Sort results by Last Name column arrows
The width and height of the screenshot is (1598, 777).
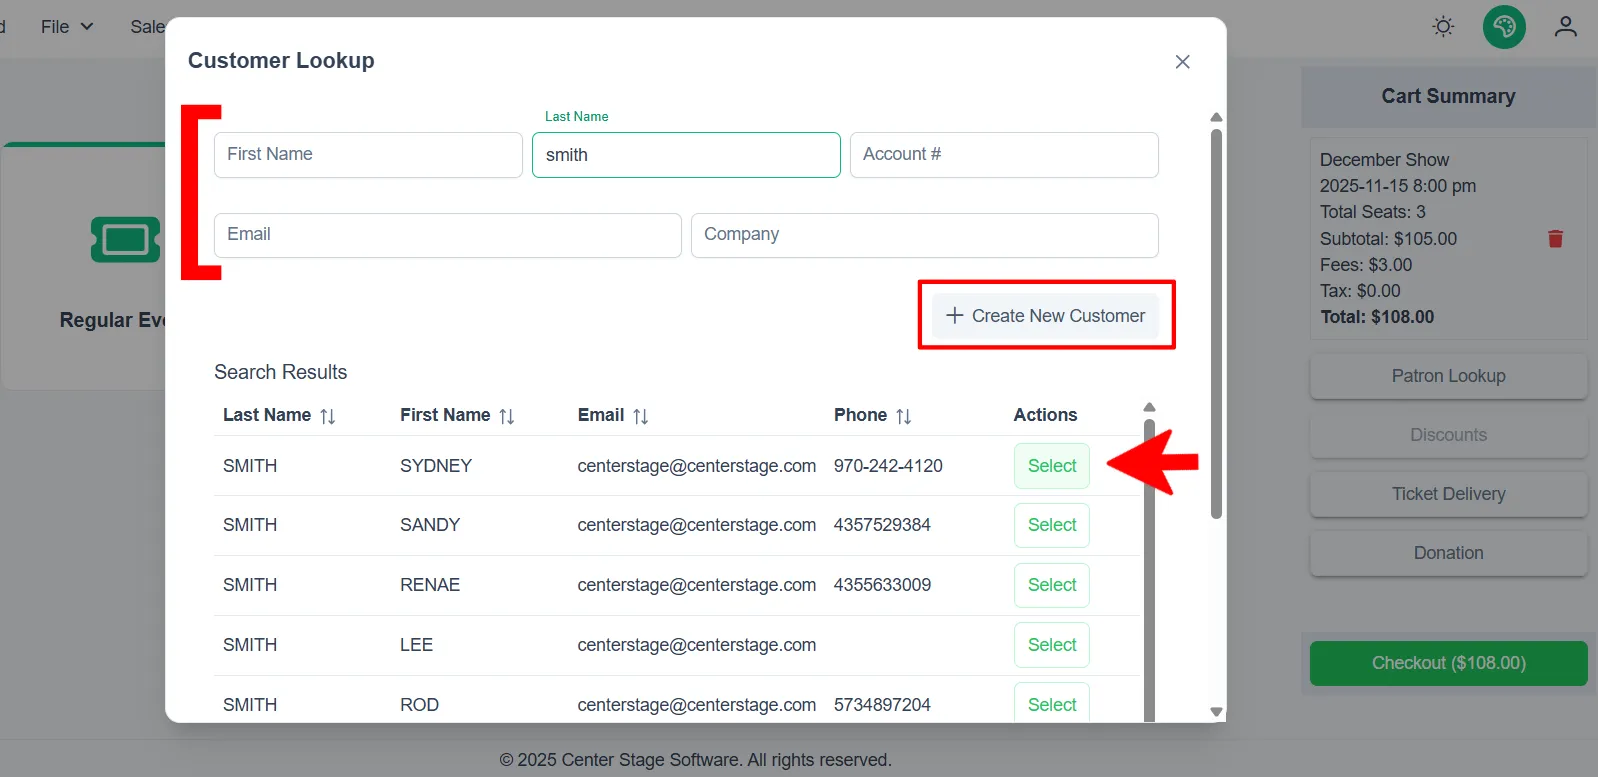328,416
